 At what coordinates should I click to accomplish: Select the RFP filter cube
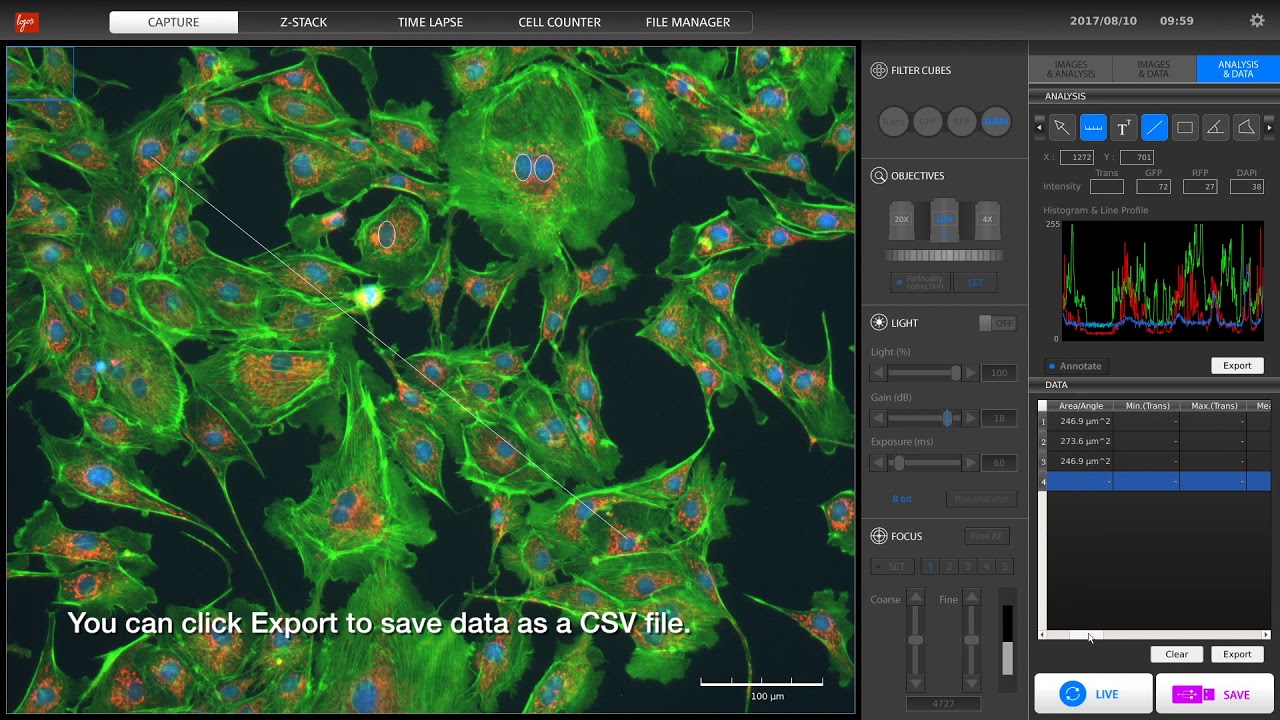point(962,122)
